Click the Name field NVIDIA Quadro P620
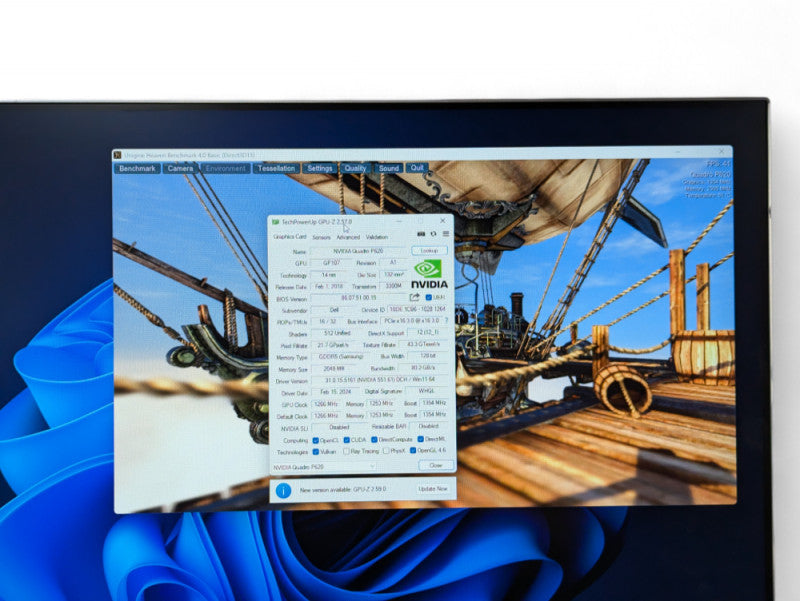 tap(358, 251)
